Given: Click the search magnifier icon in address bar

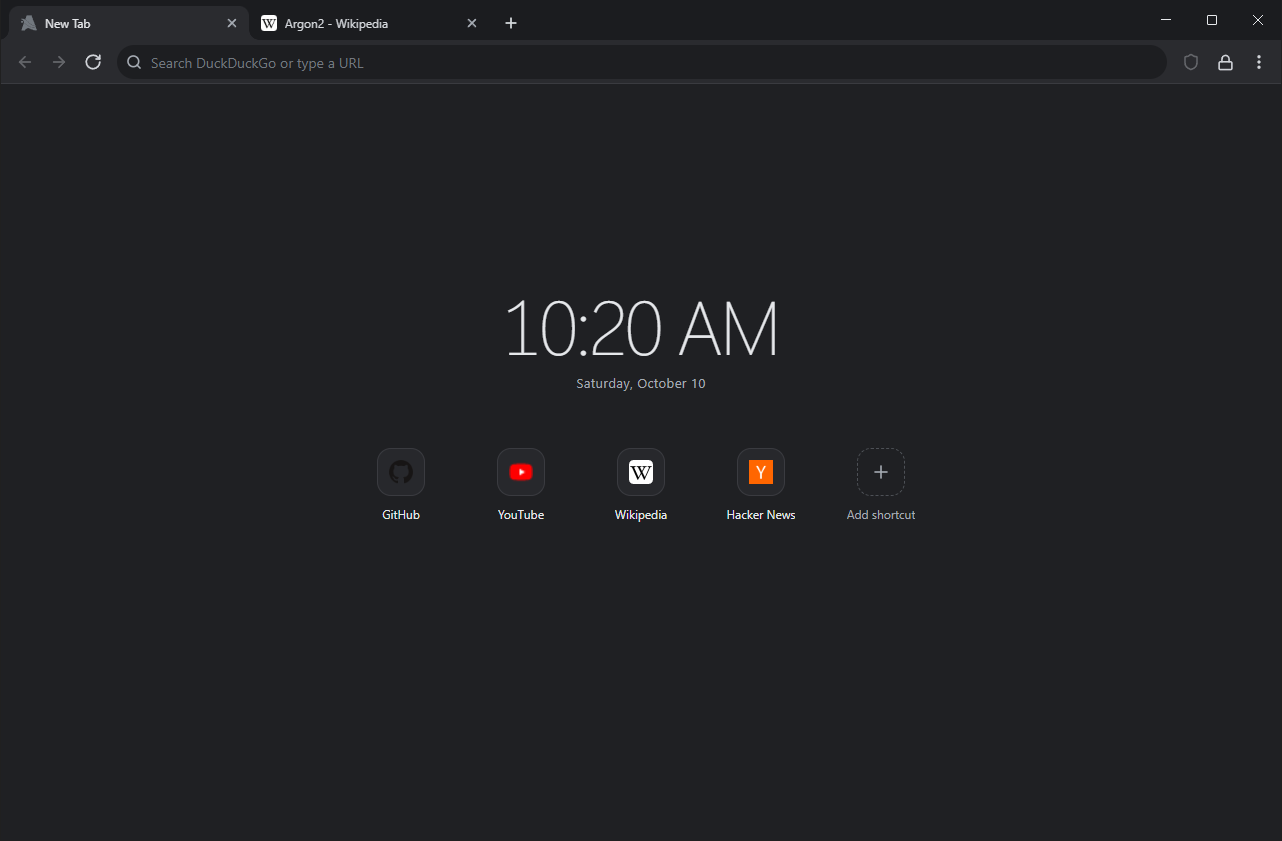Looking at the screenshot, I should click(134, 62).
